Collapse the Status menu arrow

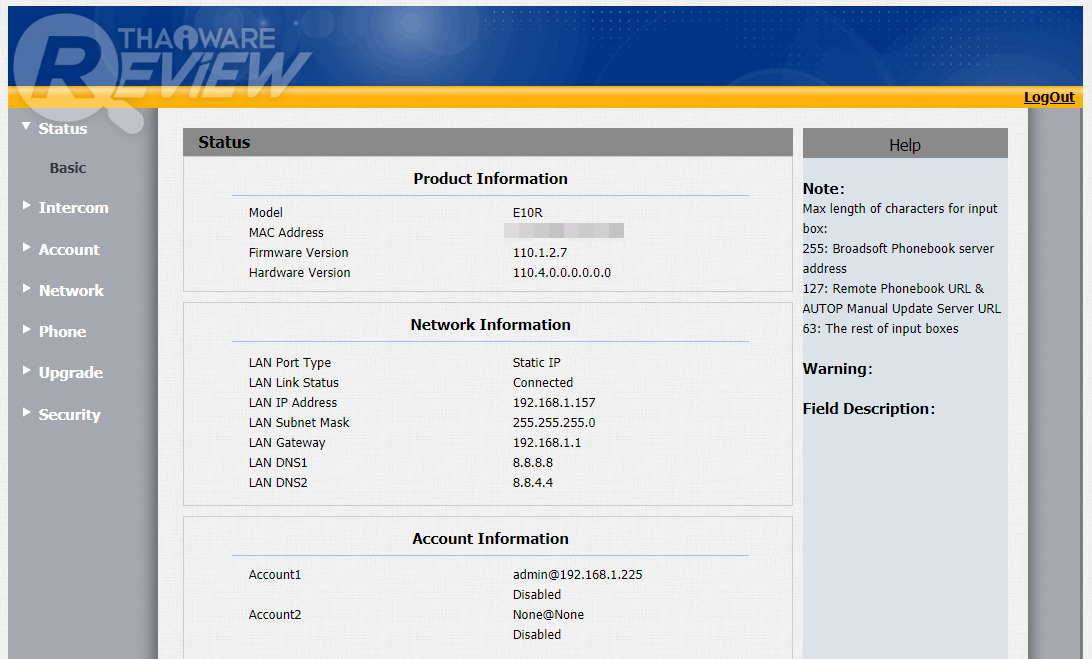point(26,126)
